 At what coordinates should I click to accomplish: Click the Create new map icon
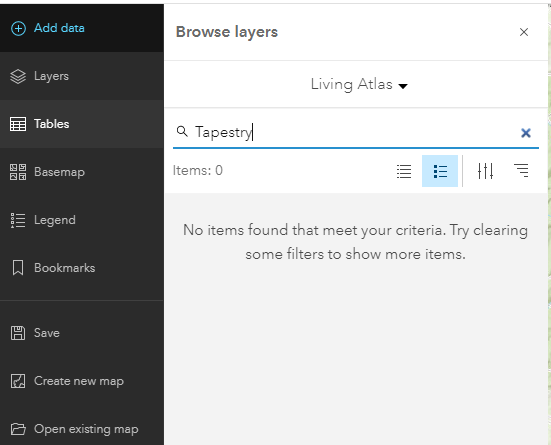(x=18, y=381)
